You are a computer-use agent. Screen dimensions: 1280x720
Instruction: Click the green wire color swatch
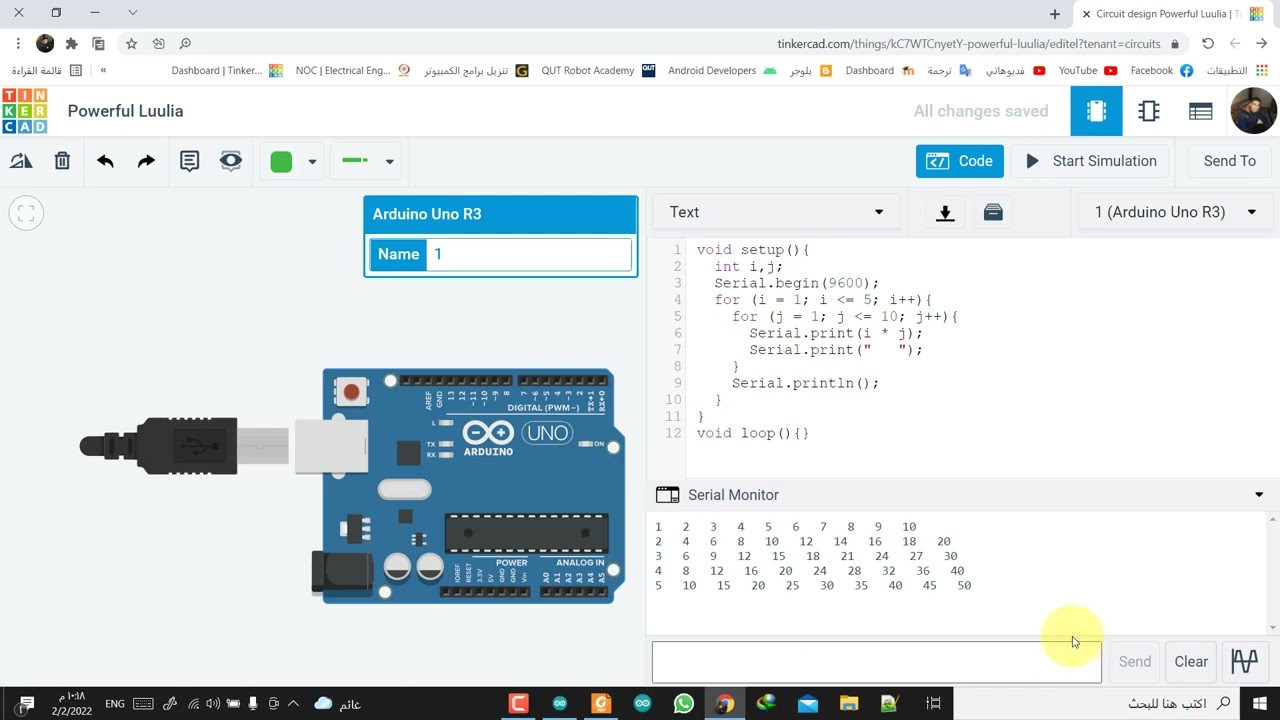tap(281, 162)
